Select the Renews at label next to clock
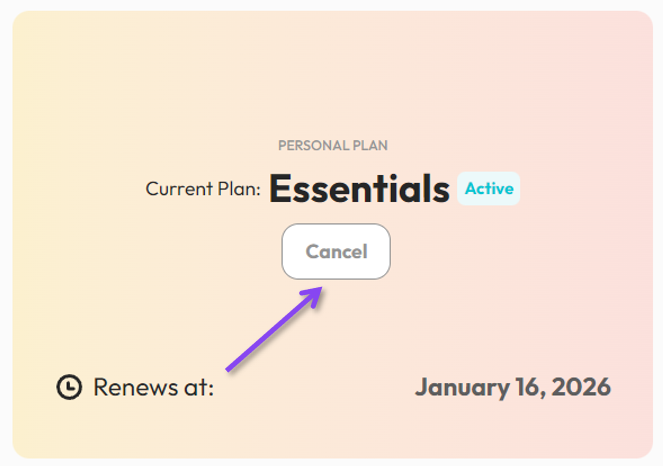The width and height of the screenshot is (663, 466). pos(153,387)
